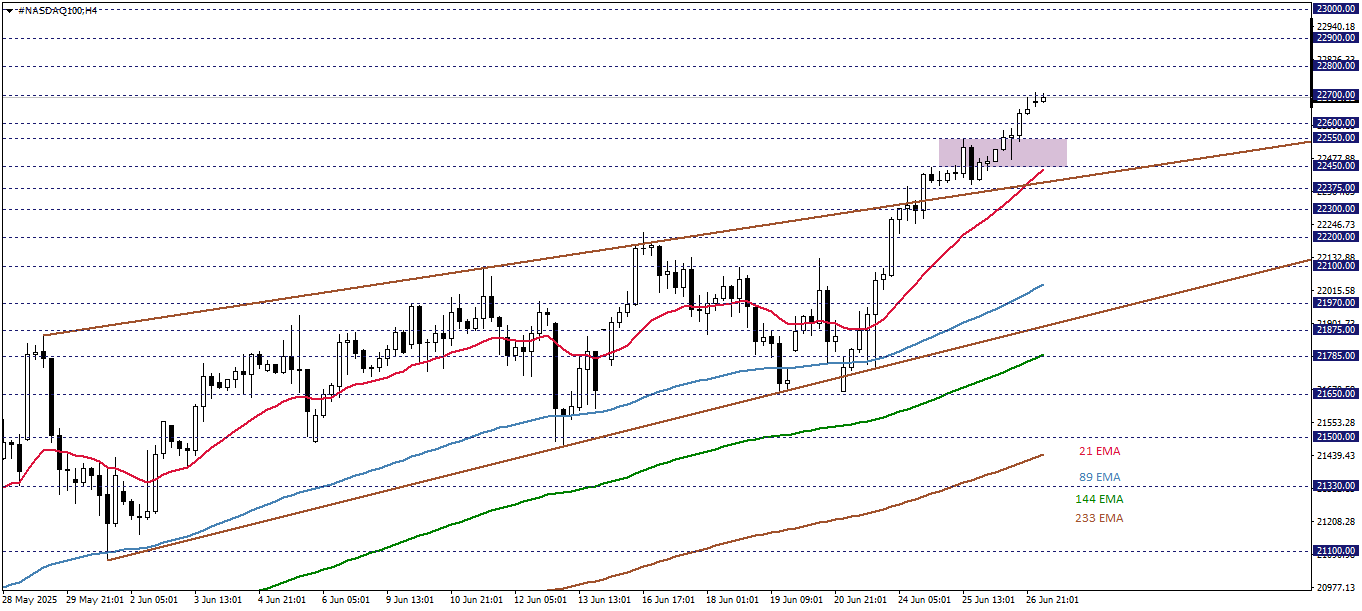Click the 16 Jun 17:01 time label
Screen dimensions: 1362x611
pos(668,600)
